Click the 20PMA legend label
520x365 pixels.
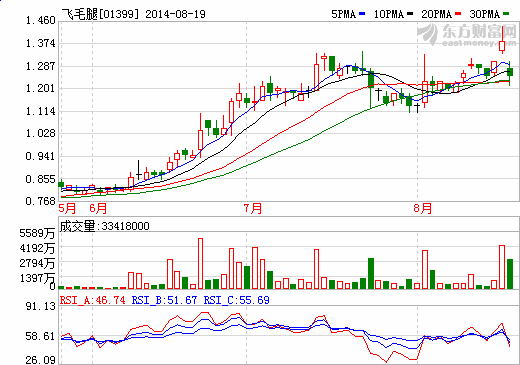pyautogui.click(x=436, y=14)
